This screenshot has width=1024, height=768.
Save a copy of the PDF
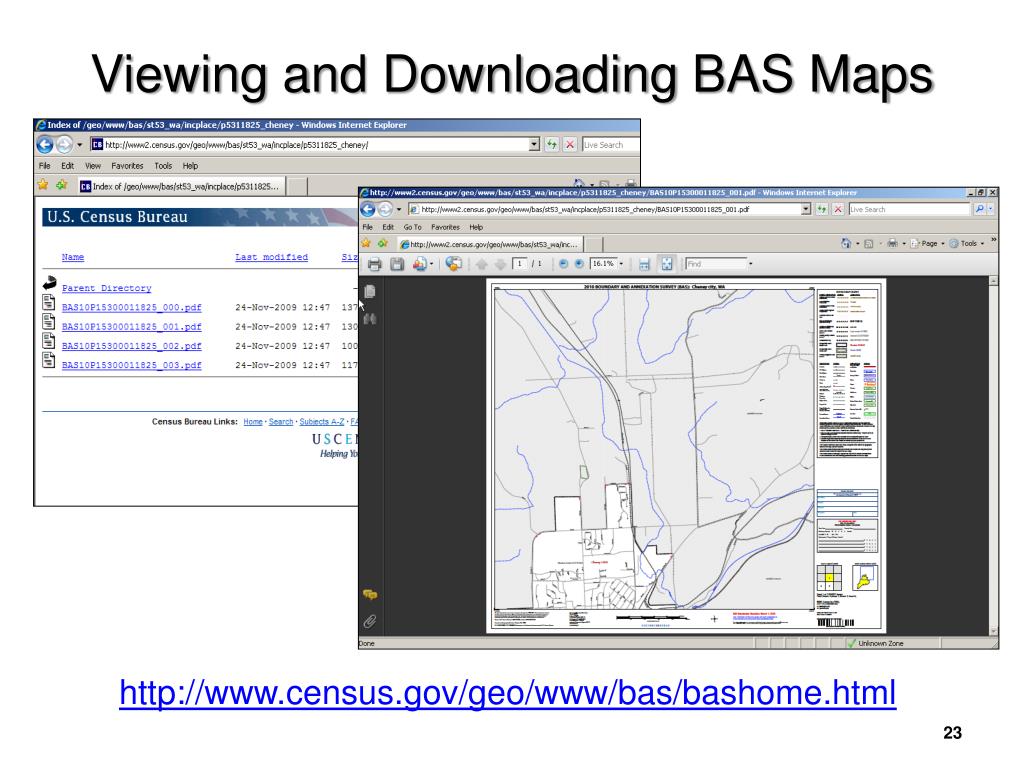pos(396,264)
